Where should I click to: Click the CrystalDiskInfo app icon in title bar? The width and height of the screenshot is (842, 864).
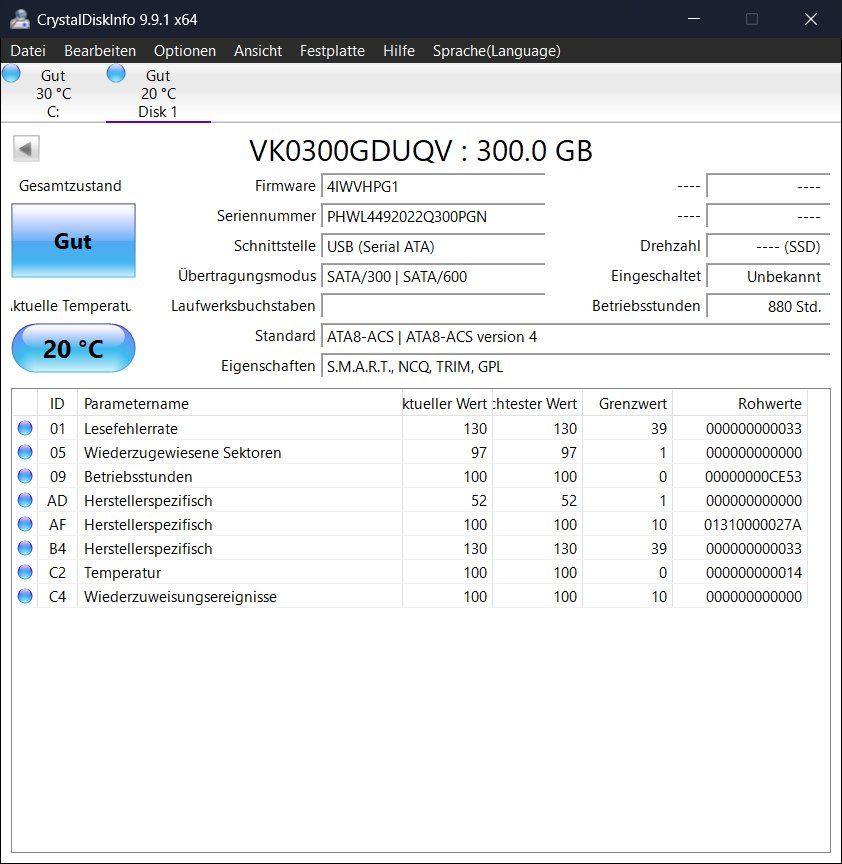[20, 19]
